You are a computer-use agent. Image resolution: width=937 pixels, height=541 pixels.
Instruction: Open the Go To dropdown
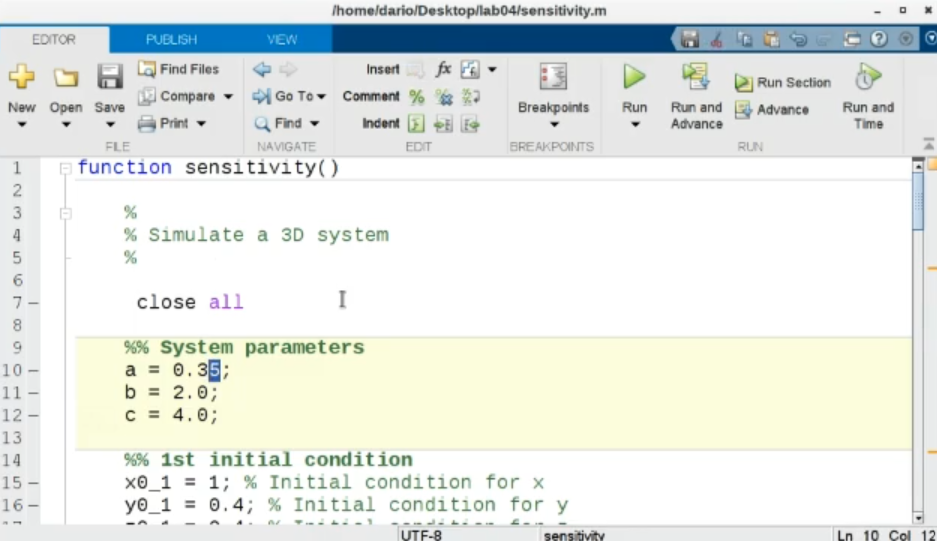pos(322,97)
